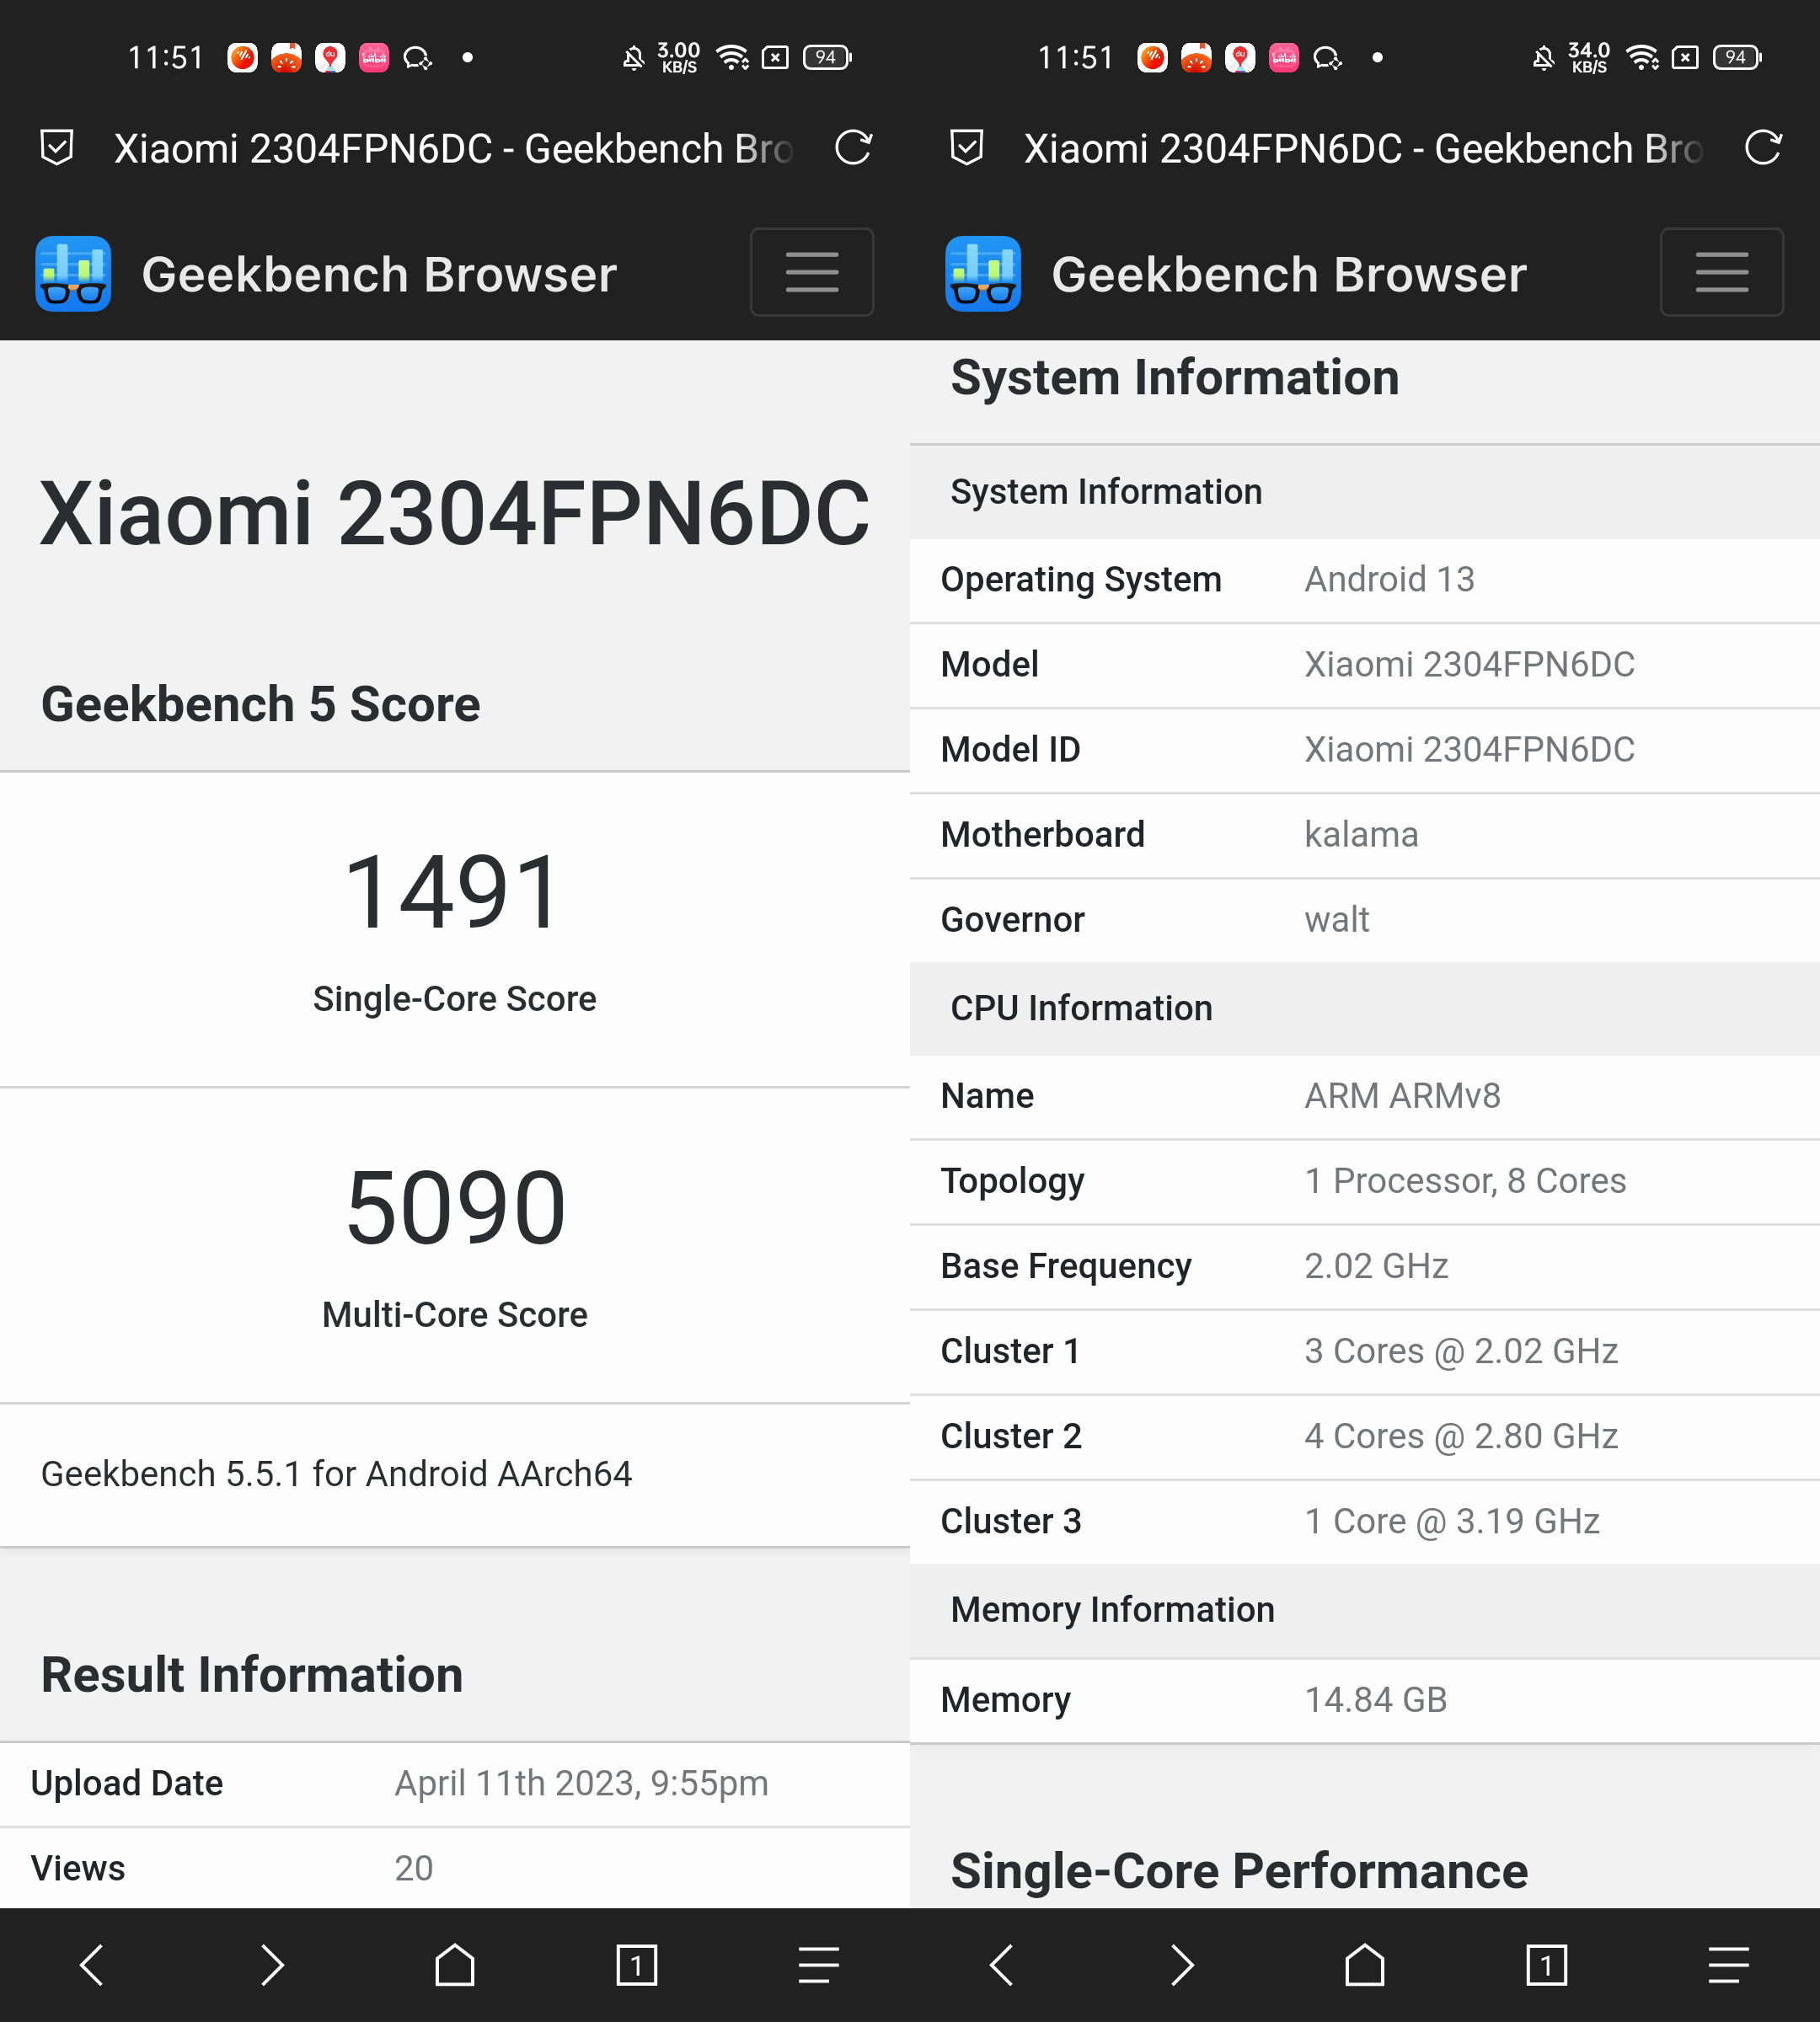Tap the security shield in the address bar

click(57, 147)
